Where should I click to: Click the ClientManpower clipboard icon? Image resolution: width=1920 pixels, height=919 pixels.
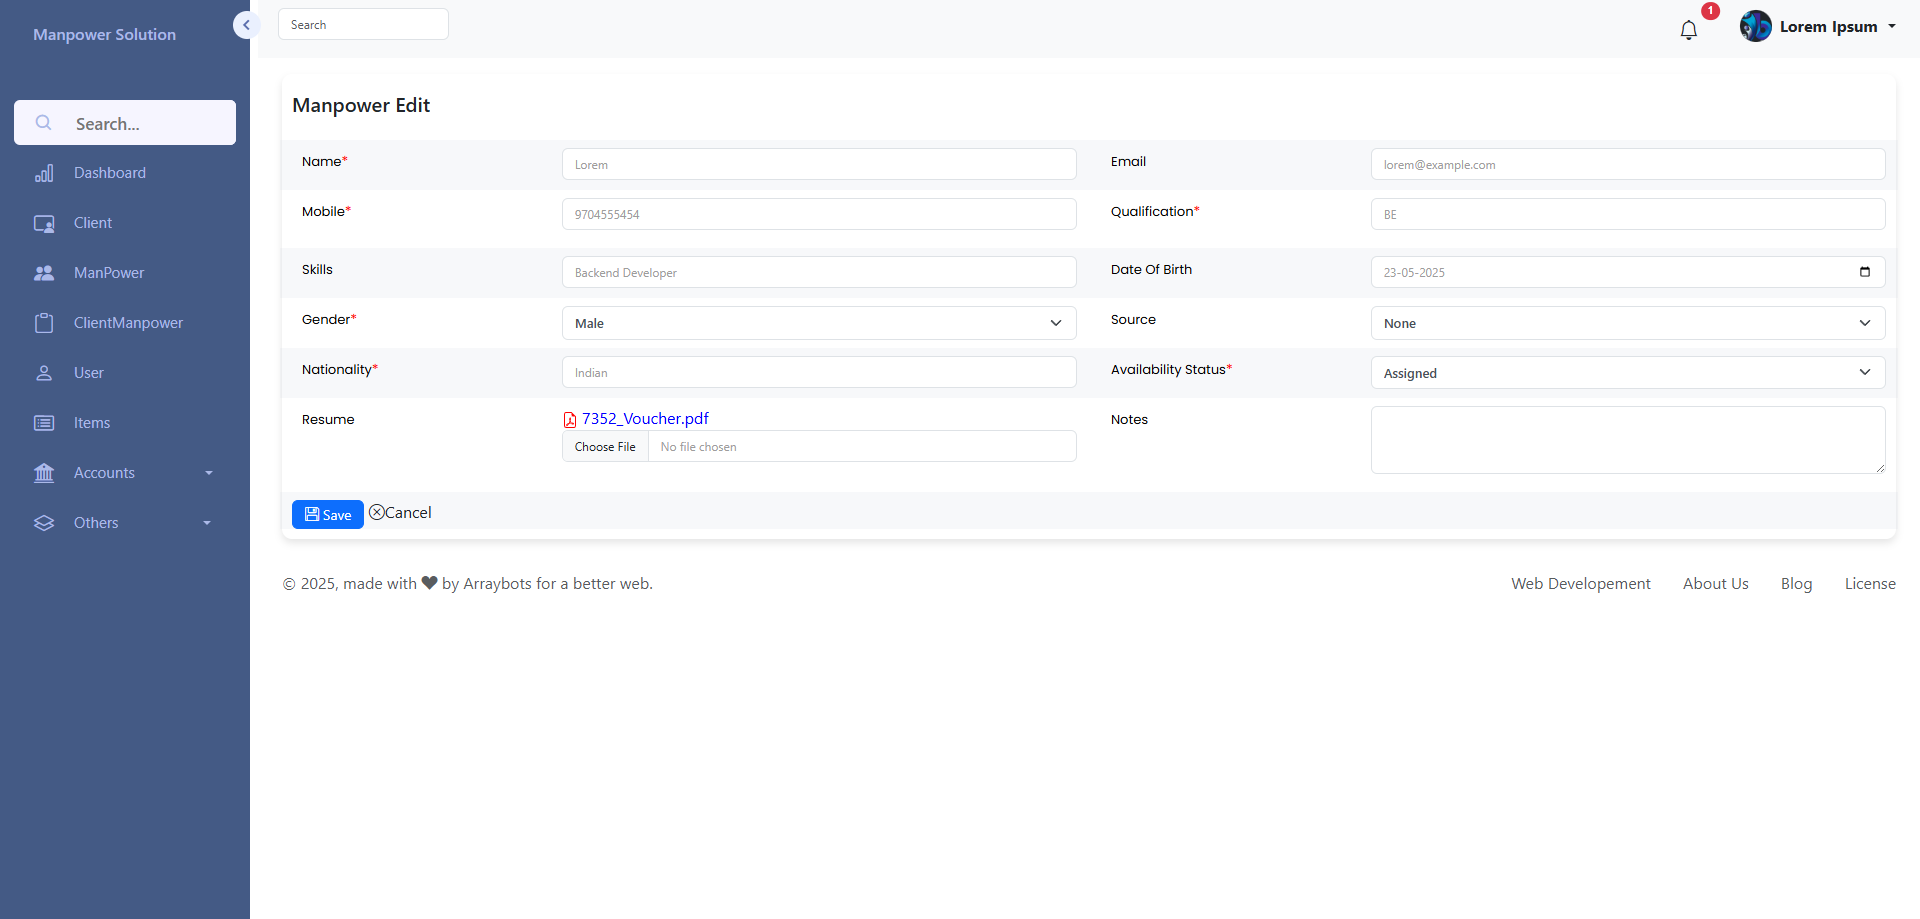tap(44, 323)
